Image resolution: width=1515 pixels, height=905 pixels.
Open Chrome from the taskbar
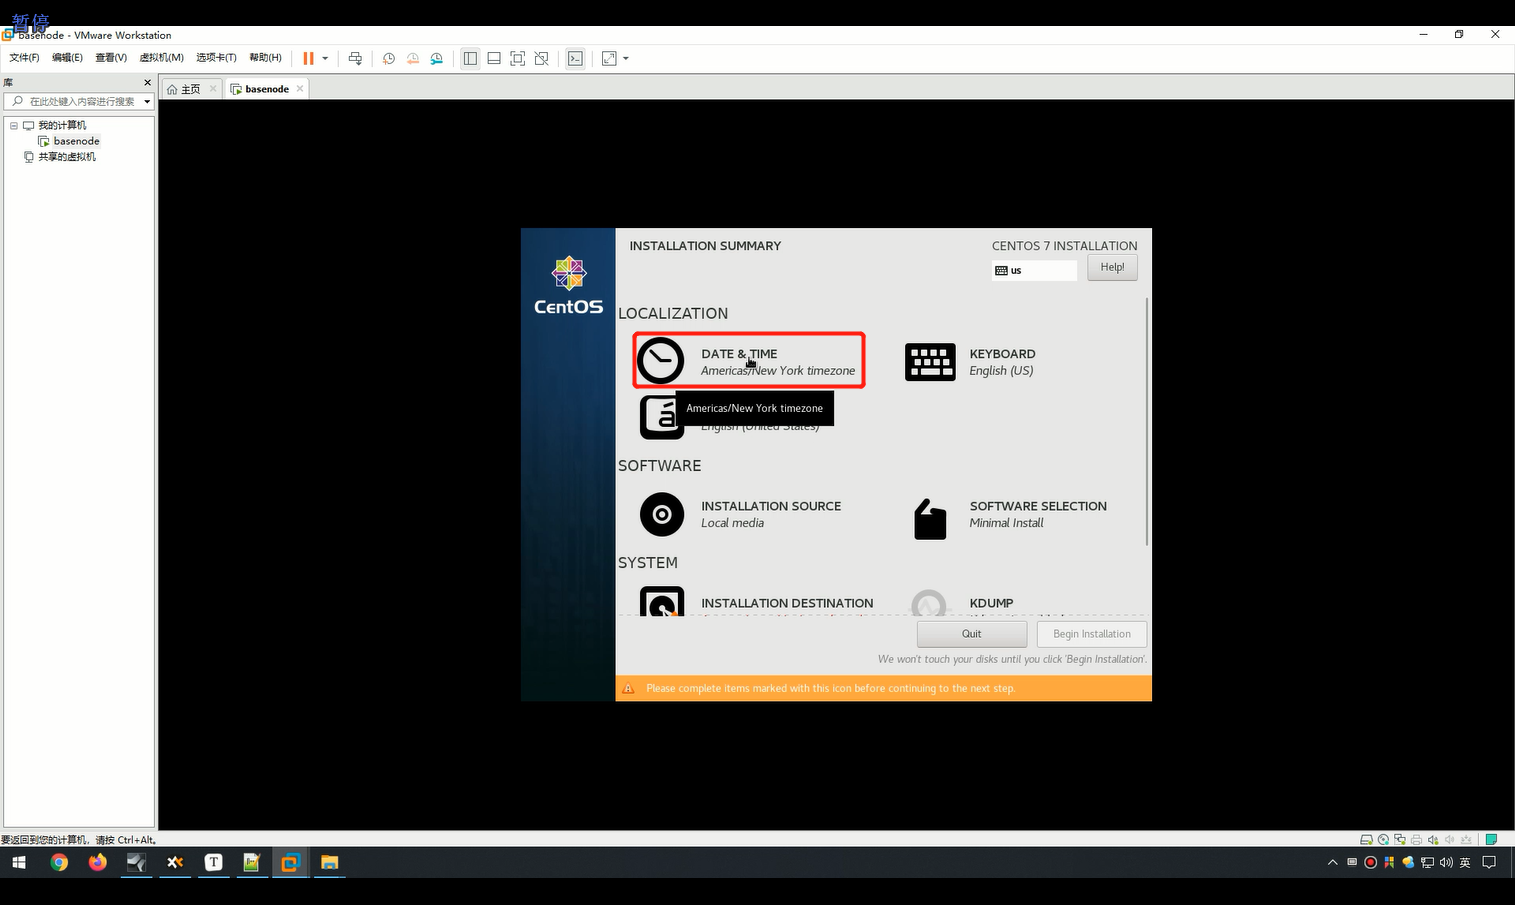click(59, 862)
